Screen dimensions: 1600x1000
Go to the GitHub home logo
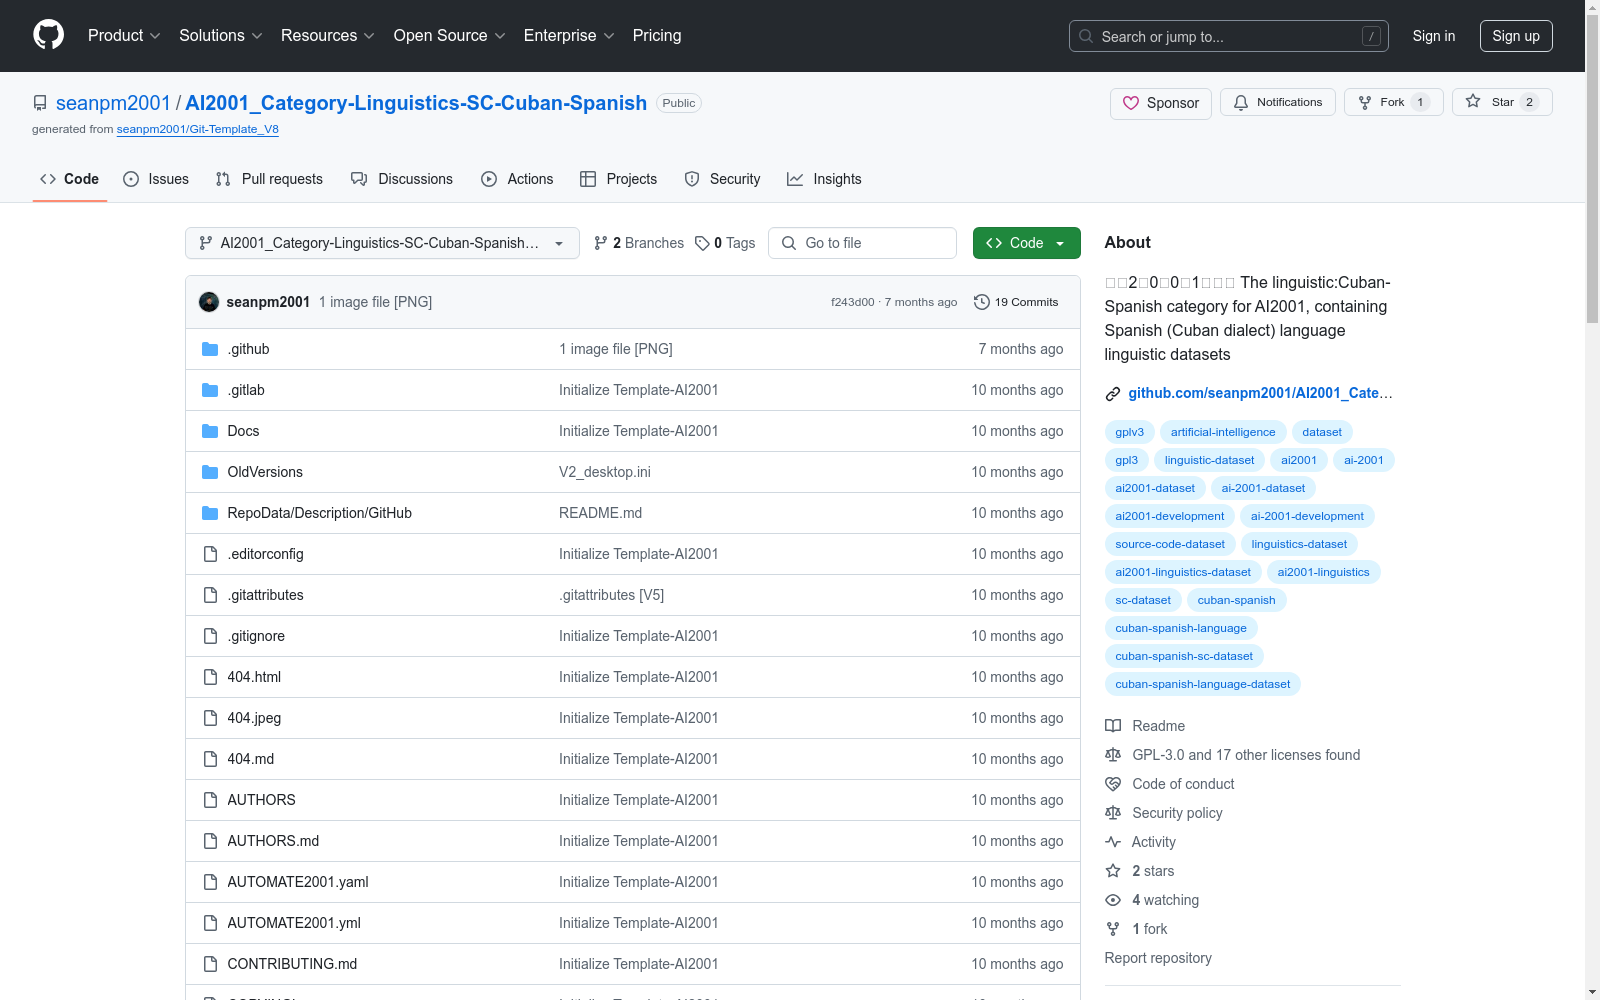[x=48, y=35]
